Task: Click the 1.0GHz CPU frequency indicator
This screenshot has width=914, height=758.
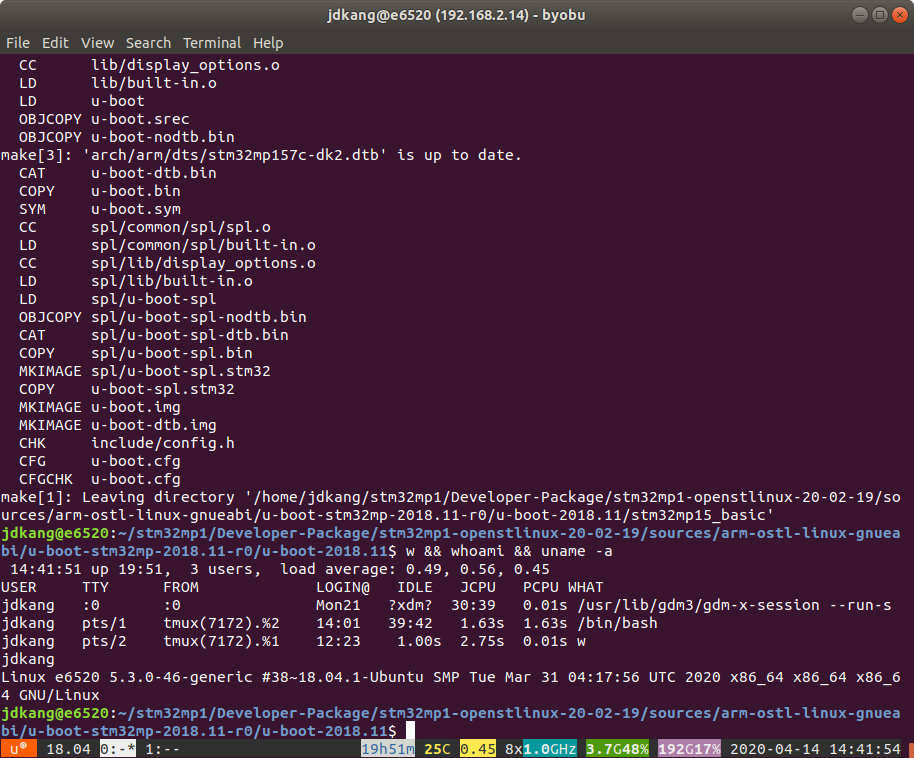Action: [550, 749]
